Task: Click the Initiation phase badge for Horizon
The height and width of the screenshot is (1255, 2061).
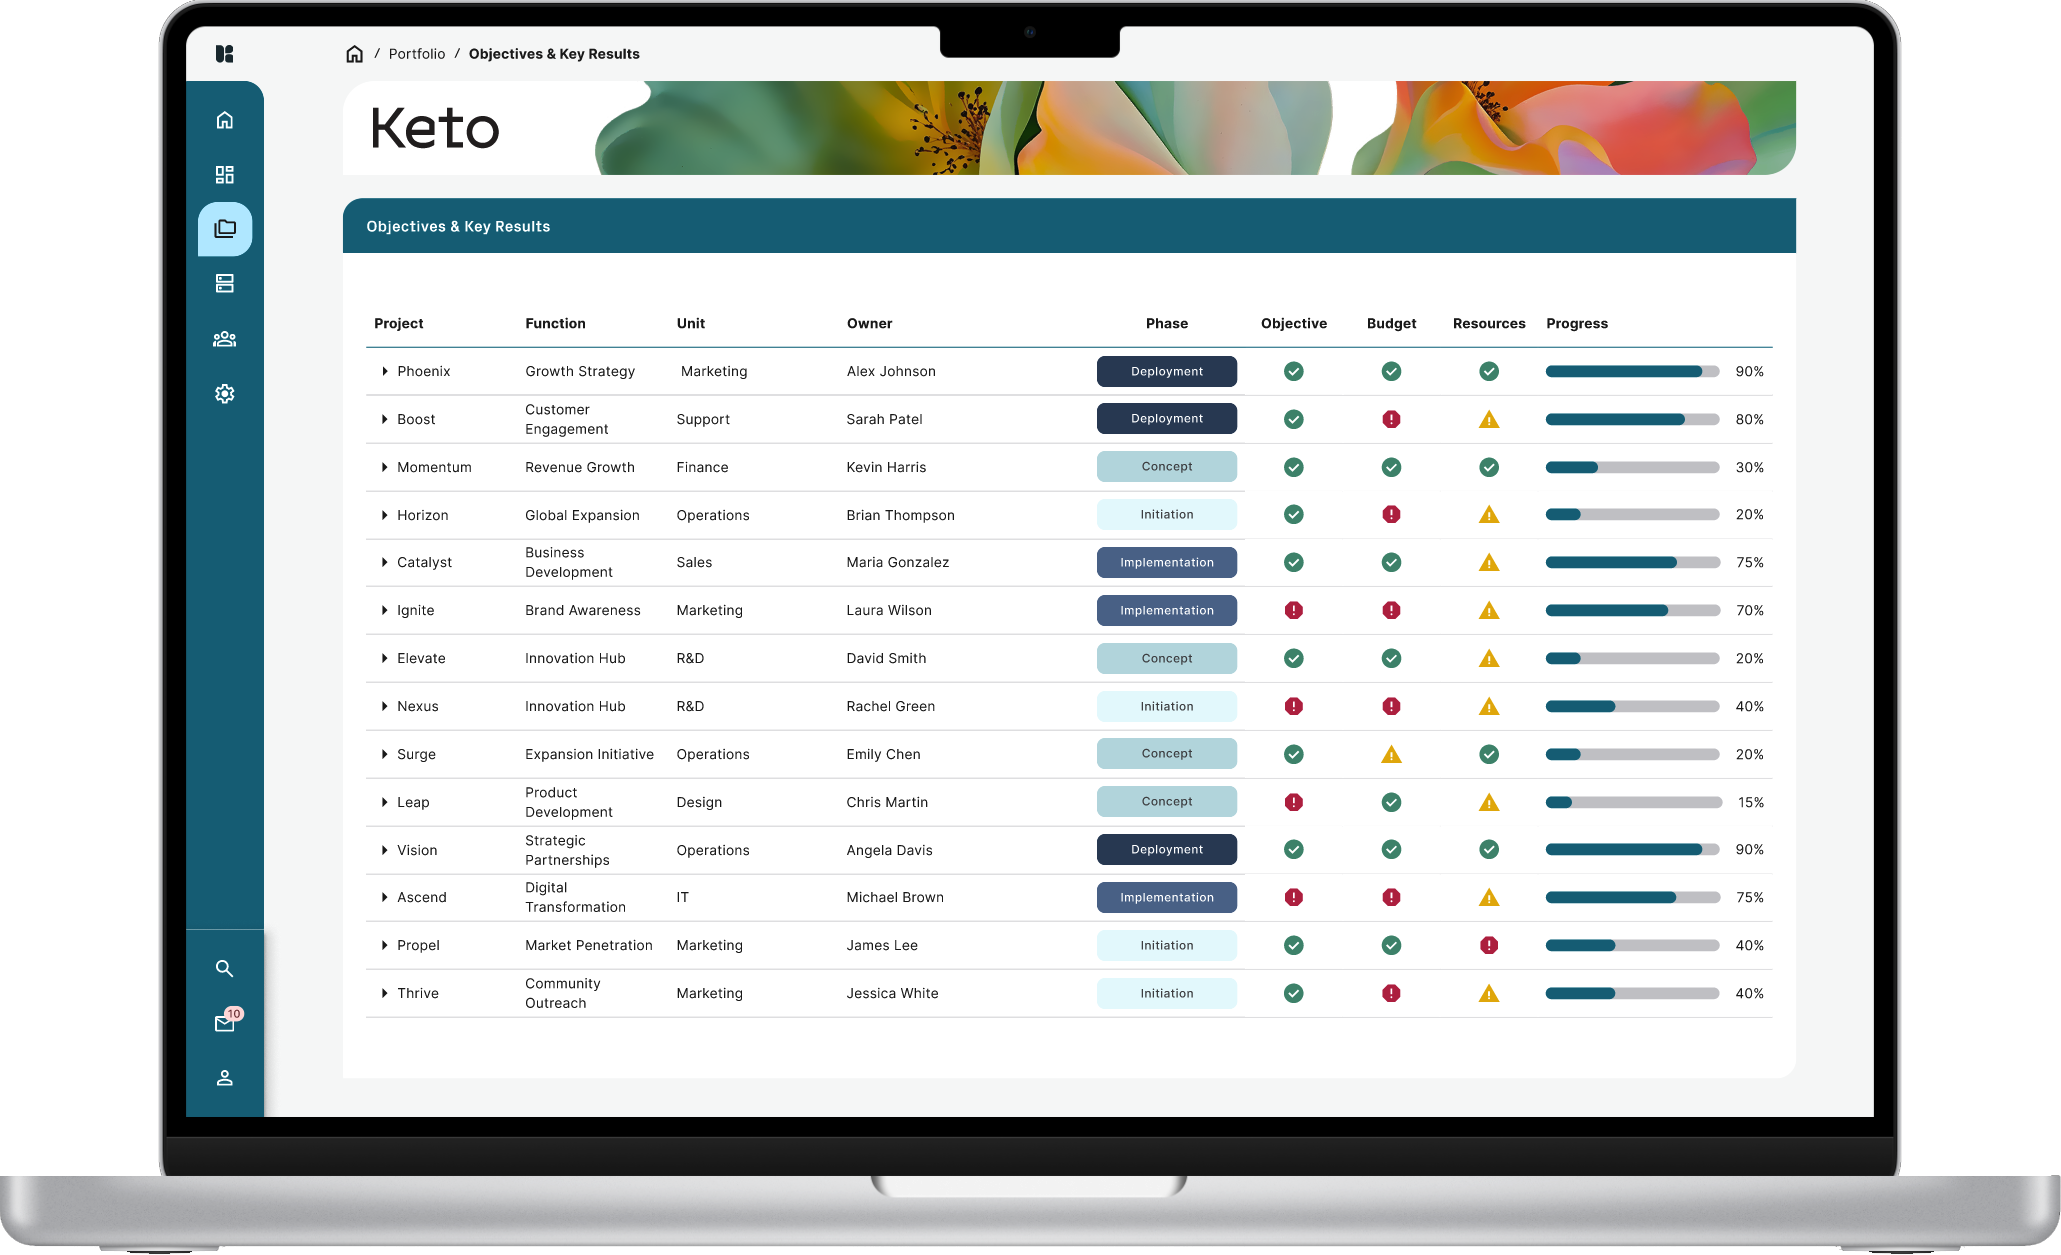Action: click(1166, 514)
